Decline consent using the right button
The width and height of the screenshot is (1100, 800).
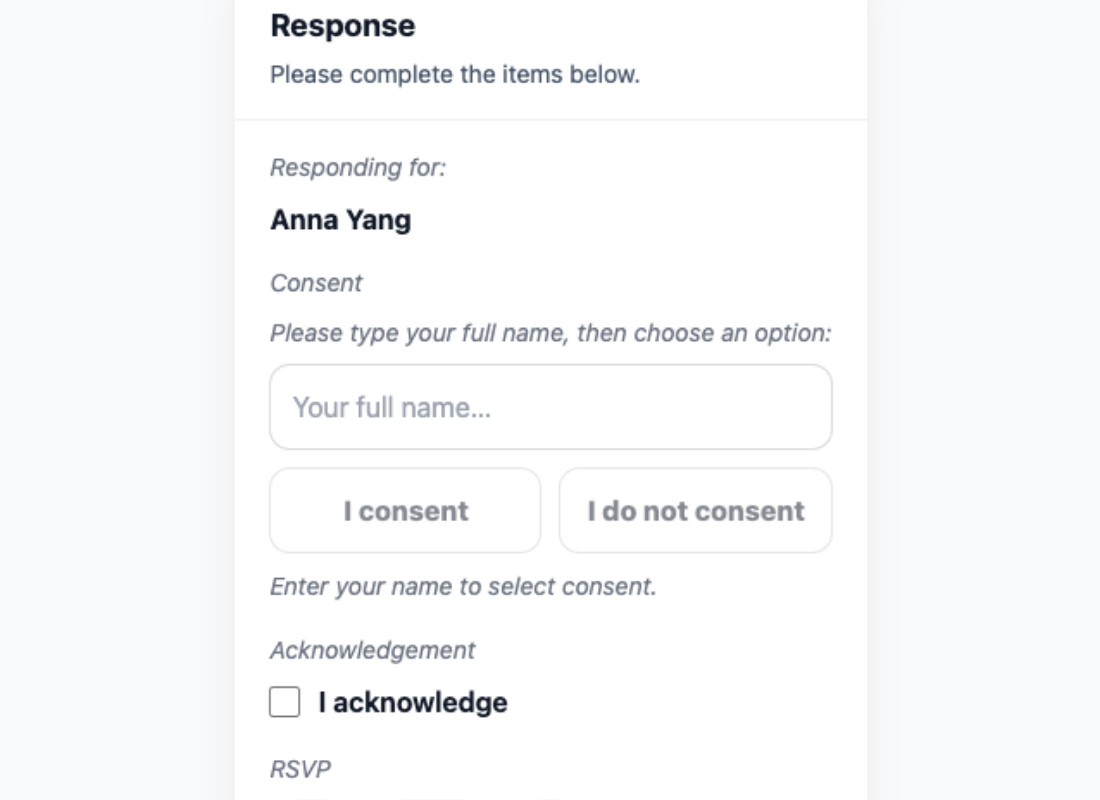(x=695, y=510)
